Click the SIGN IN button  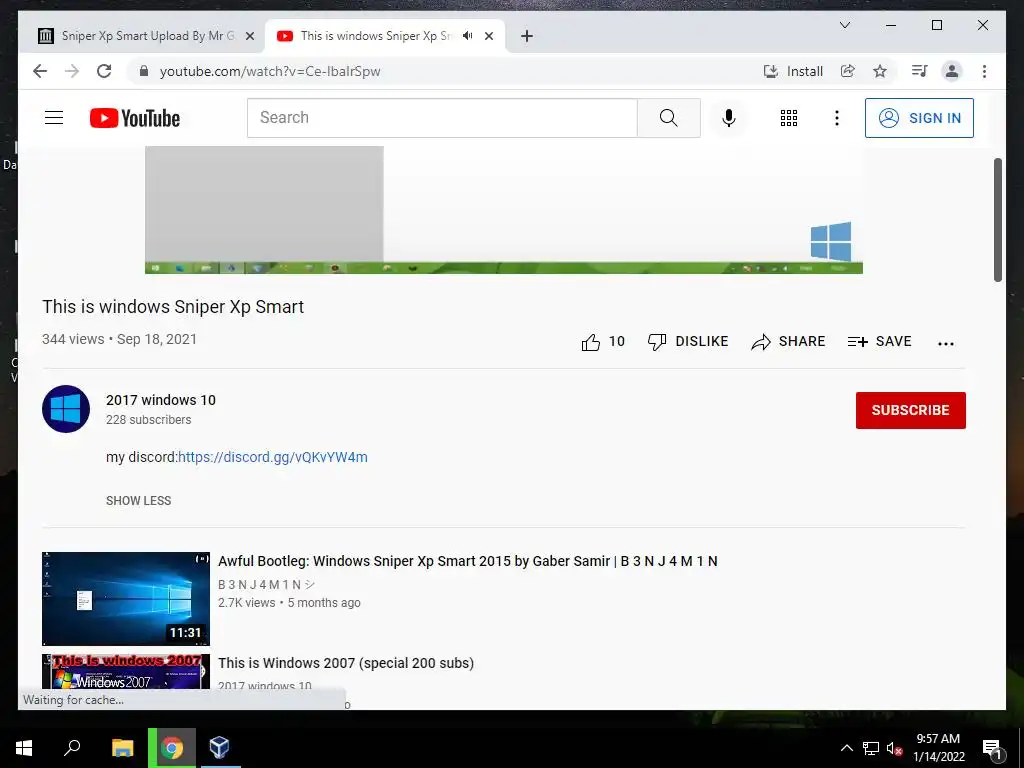click(x=919, y=118)
